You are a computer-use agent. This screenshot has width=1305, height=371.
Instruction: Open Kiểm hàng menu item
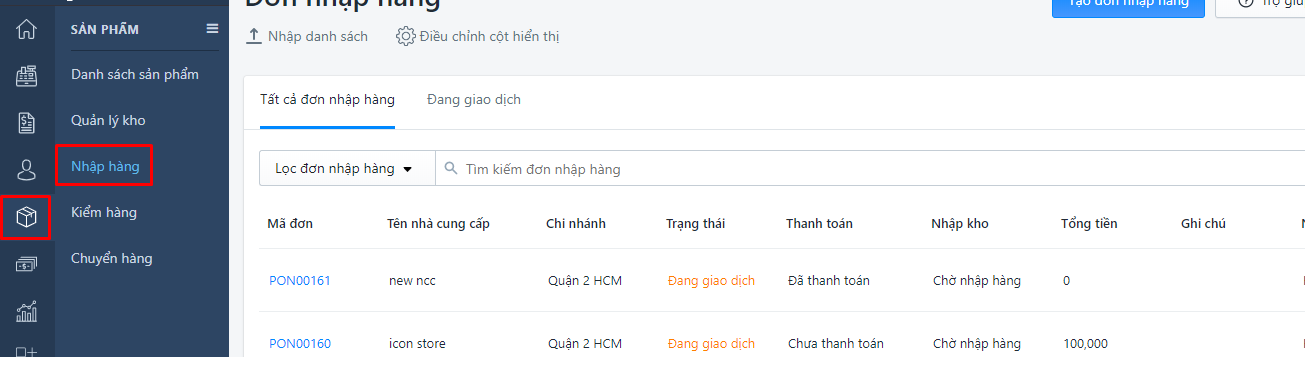point(104,212)
